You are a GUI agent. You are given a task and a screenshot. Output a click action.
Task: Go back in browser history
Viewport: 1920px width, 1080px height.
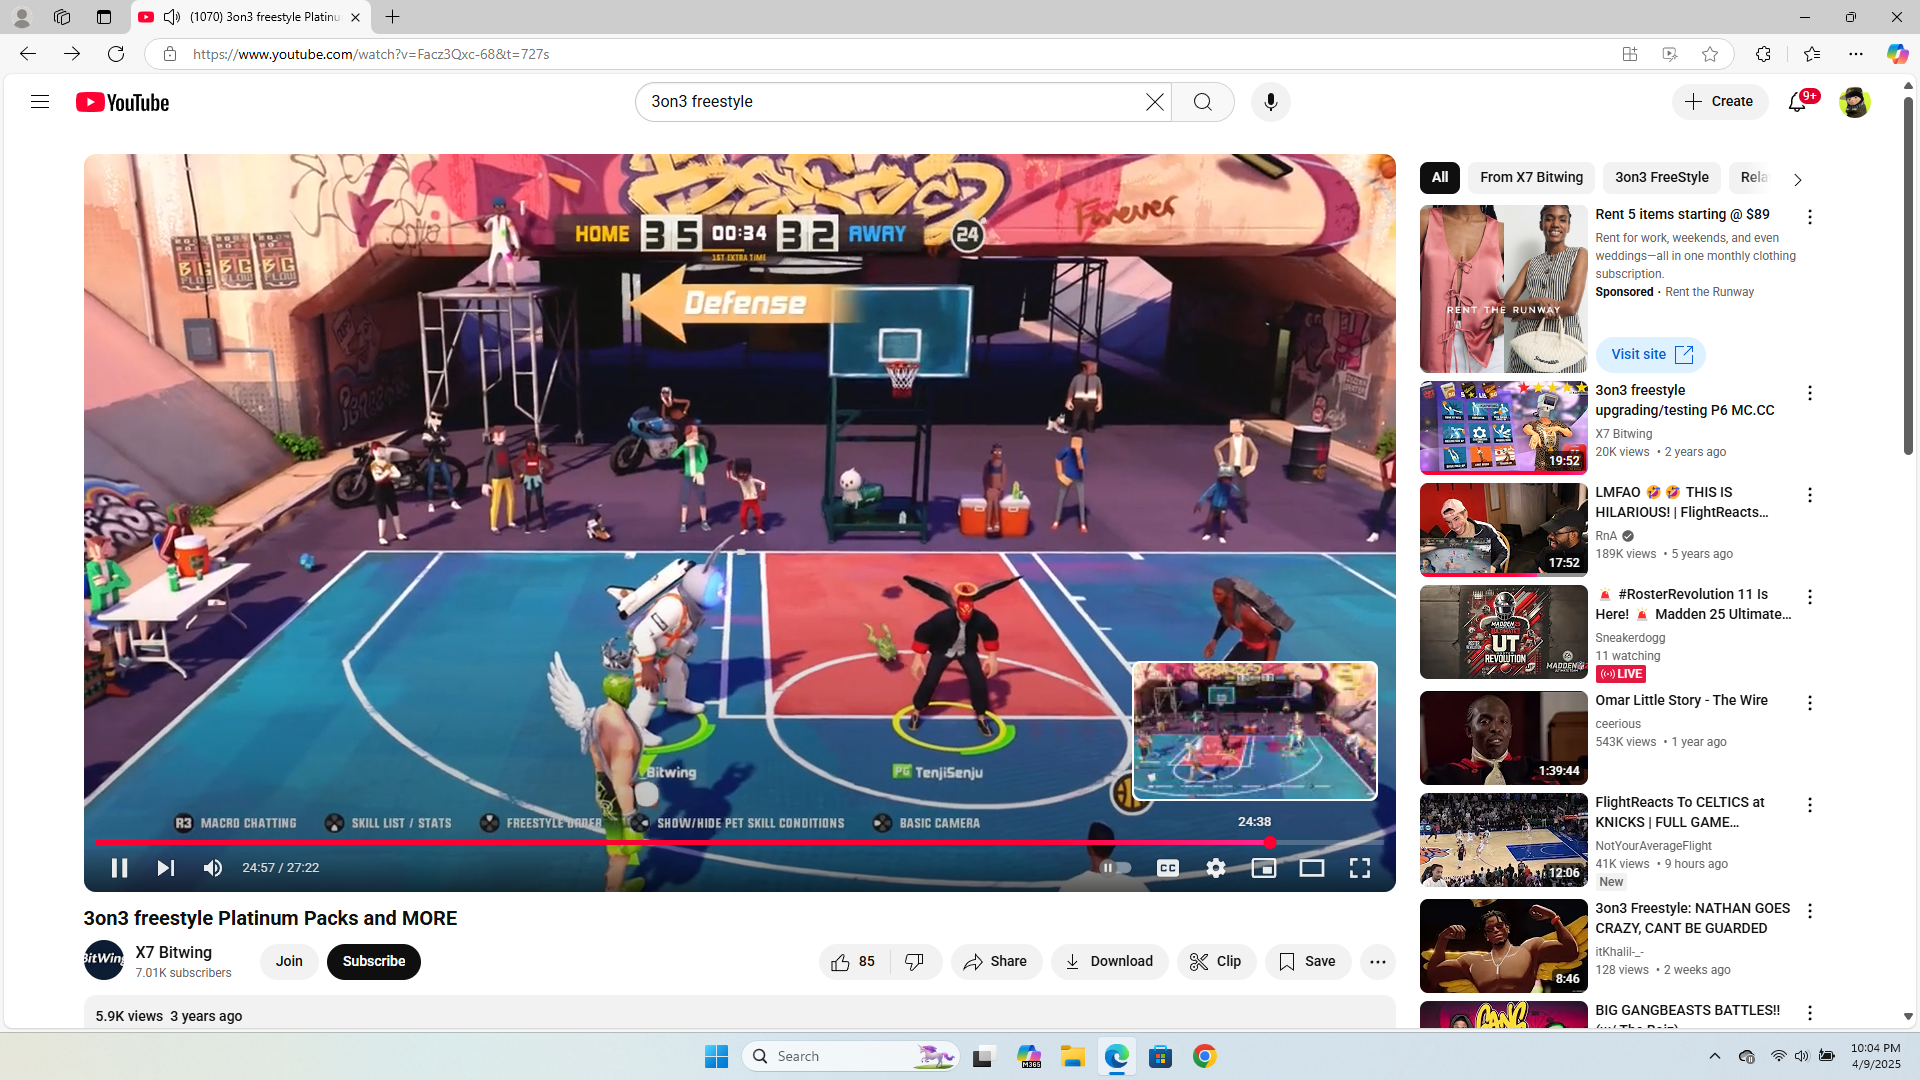28,54
